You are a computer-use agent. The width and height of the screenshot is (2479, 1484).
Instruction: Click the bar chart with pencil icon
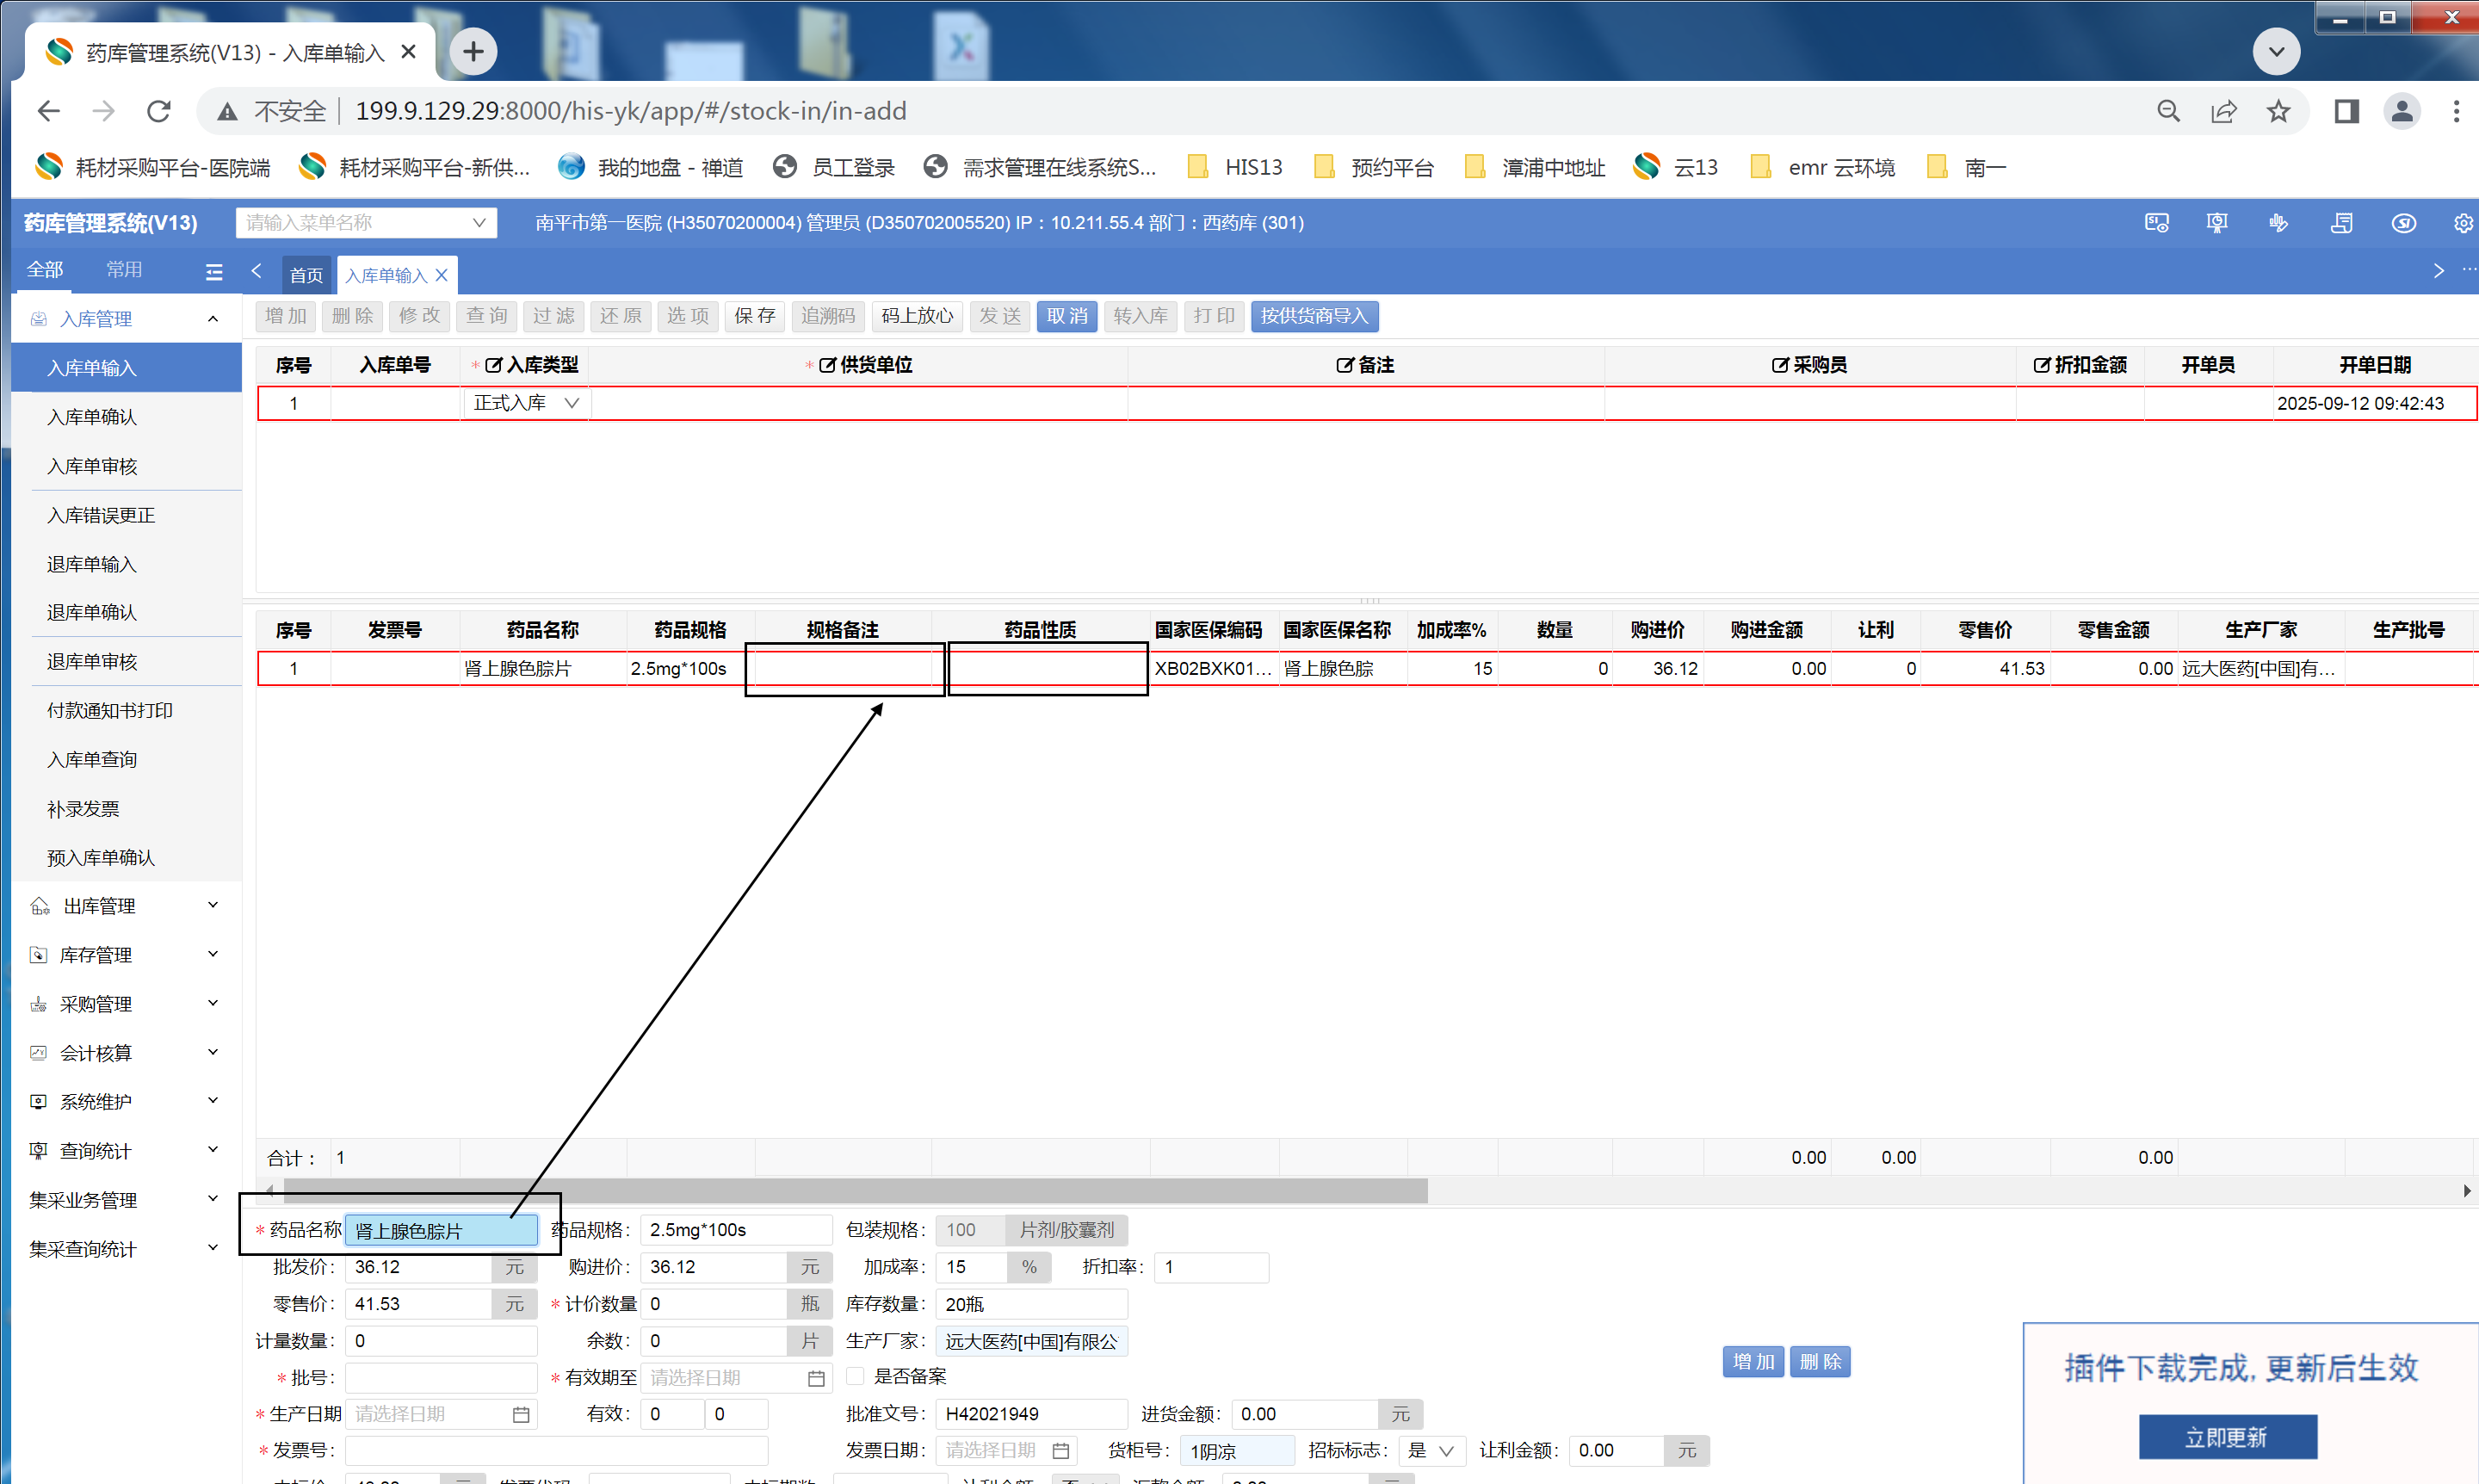(x=2279, y=223)
